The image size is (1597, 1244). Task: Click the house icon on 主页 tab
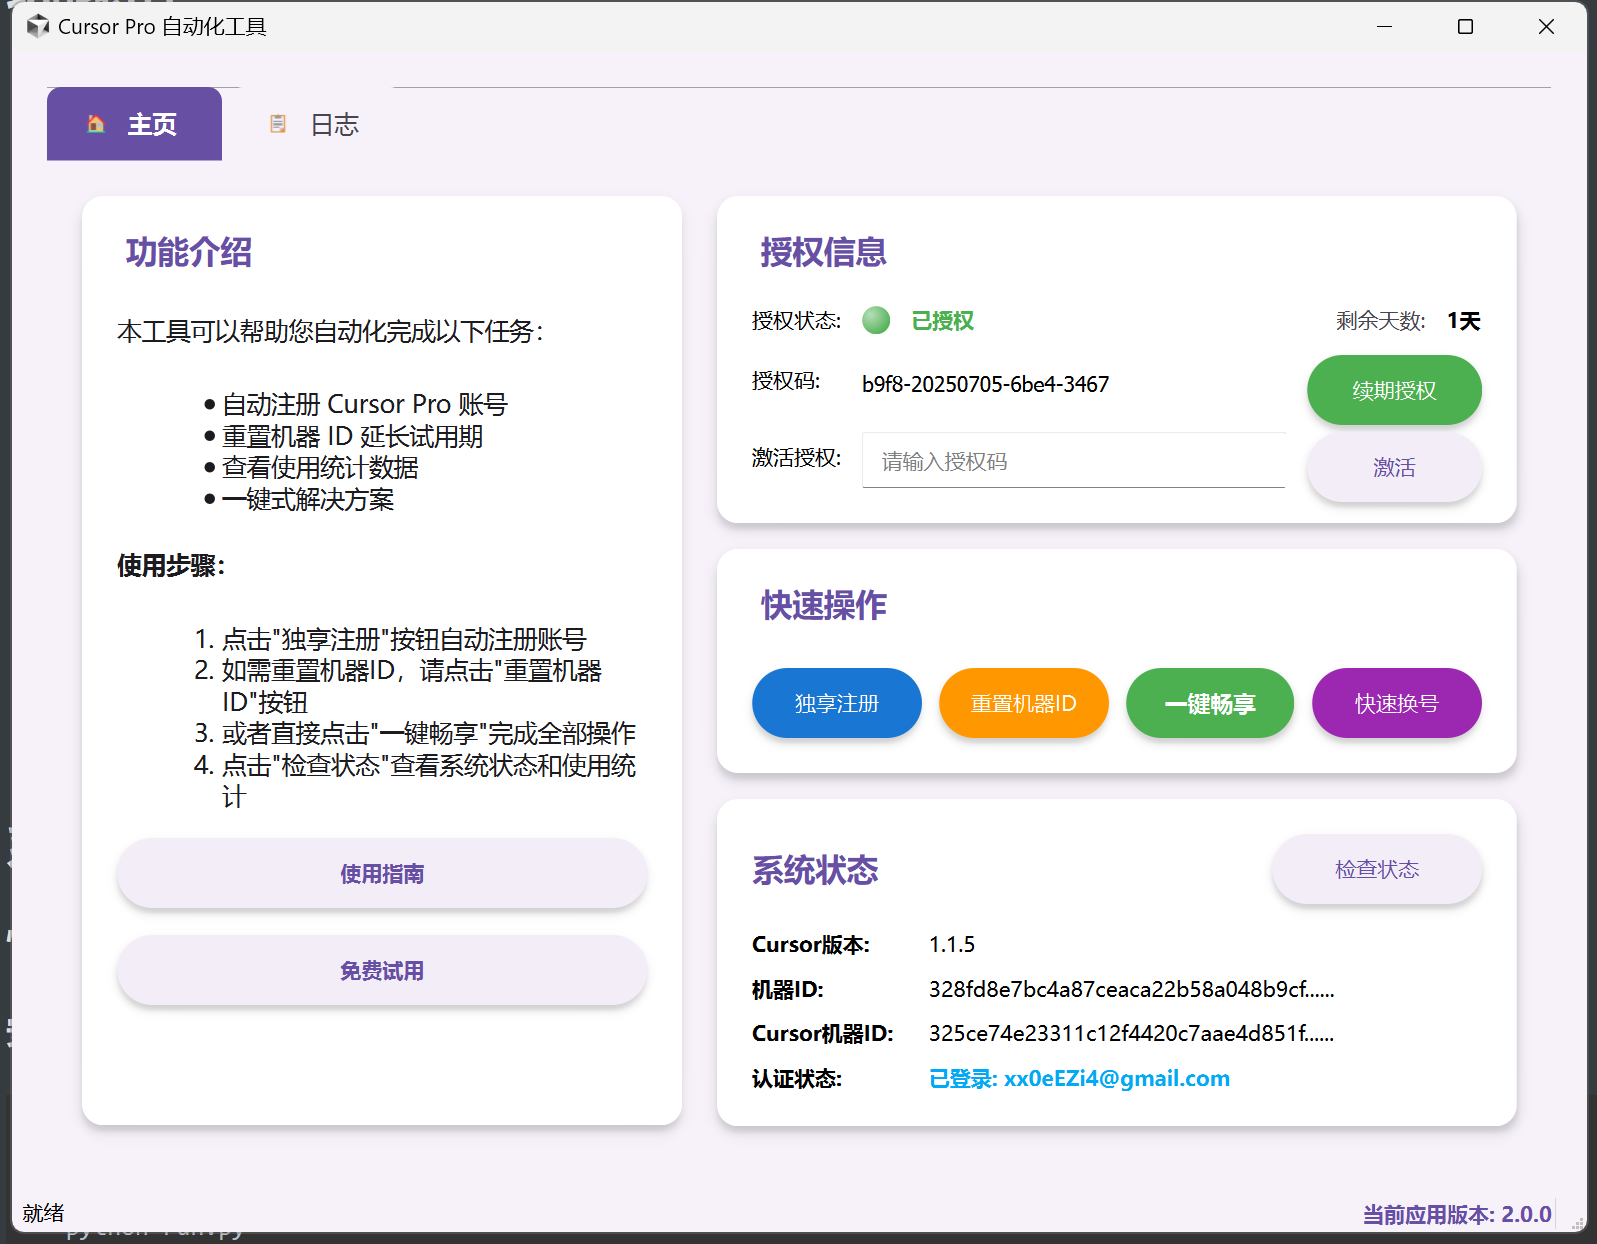[96, 124]
